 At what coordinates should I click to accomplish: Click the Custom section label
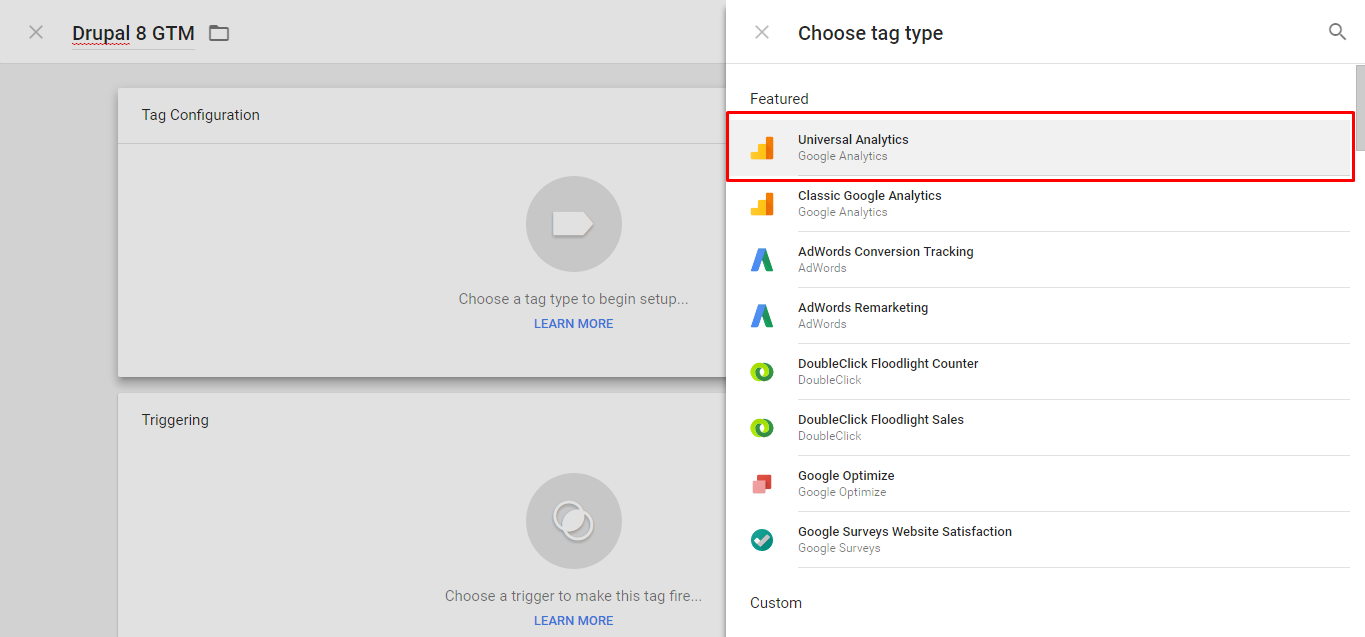click(x=776, y=603)
